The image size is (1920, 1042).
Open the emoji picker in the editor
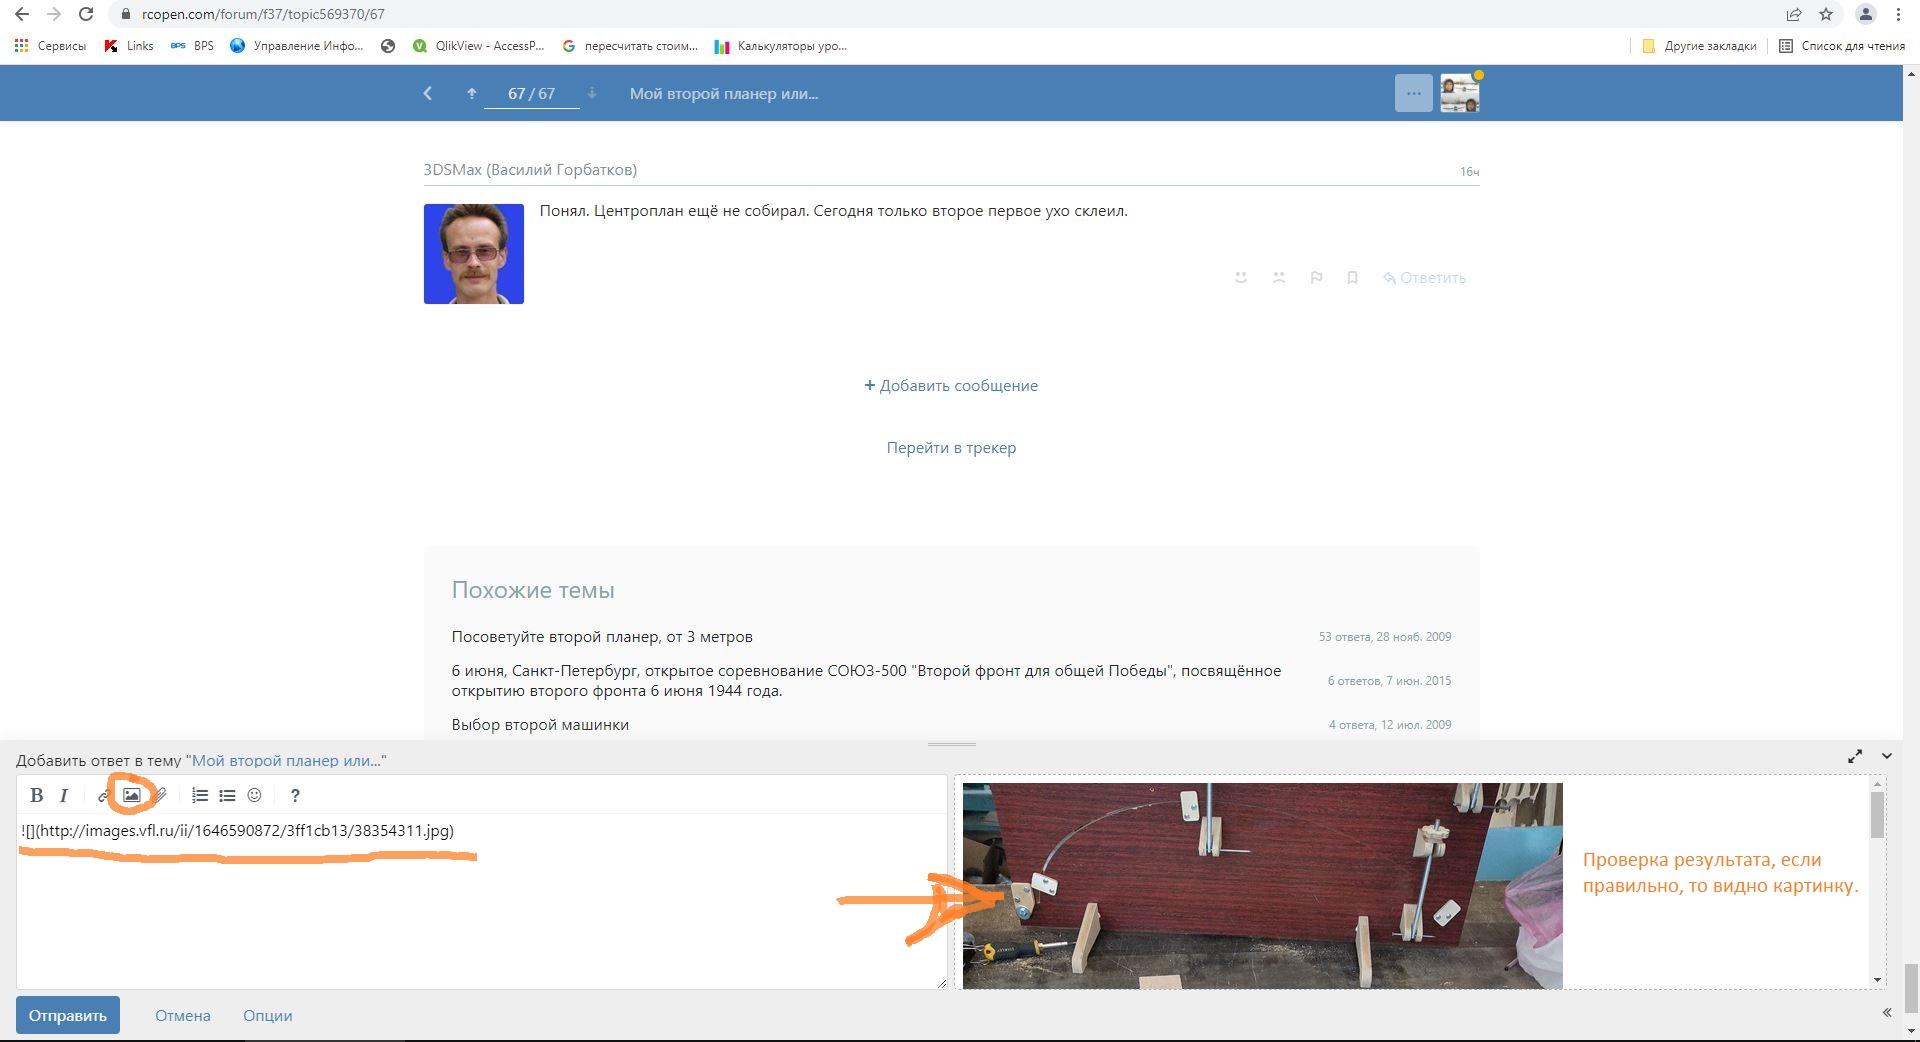pyautogui.click(x=254, y=795)
